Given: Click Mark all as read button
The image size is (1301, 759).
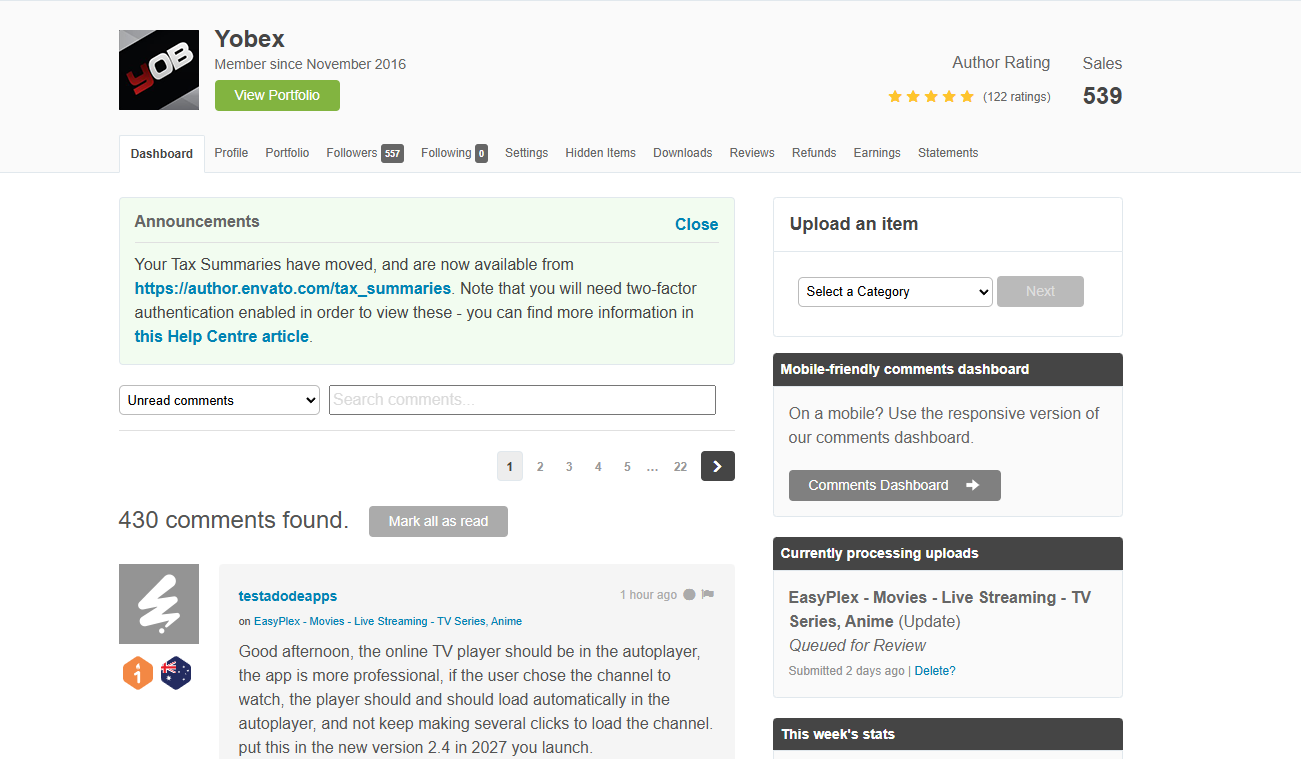Looking at the screenshot, I should [x=438, y=521].
